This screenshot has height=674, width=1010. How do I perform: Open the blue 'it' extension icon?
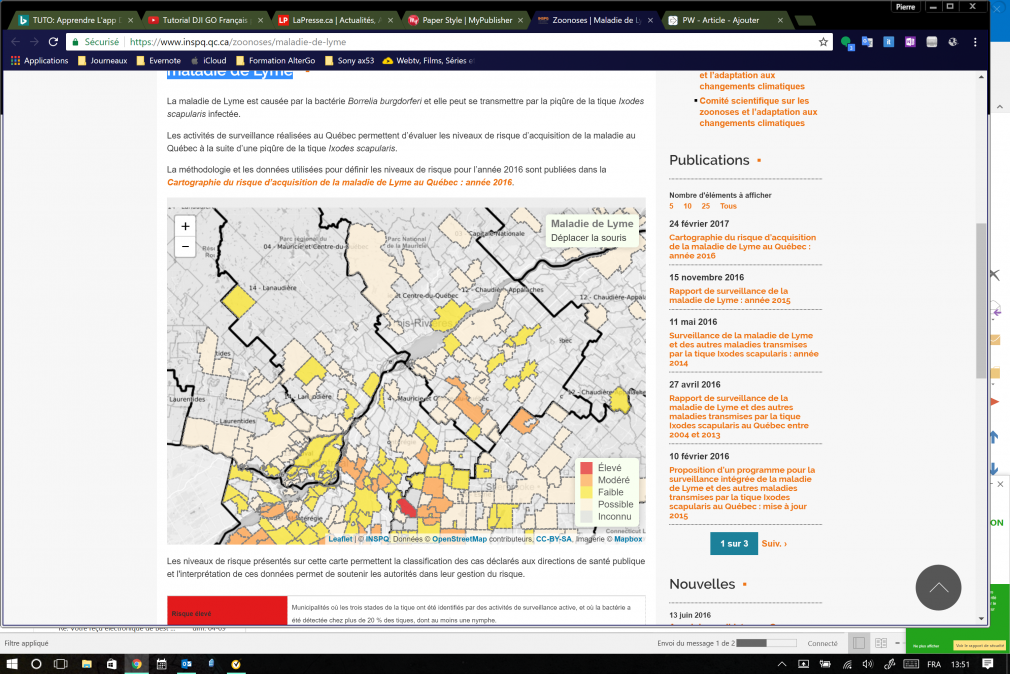coord(888,42)
